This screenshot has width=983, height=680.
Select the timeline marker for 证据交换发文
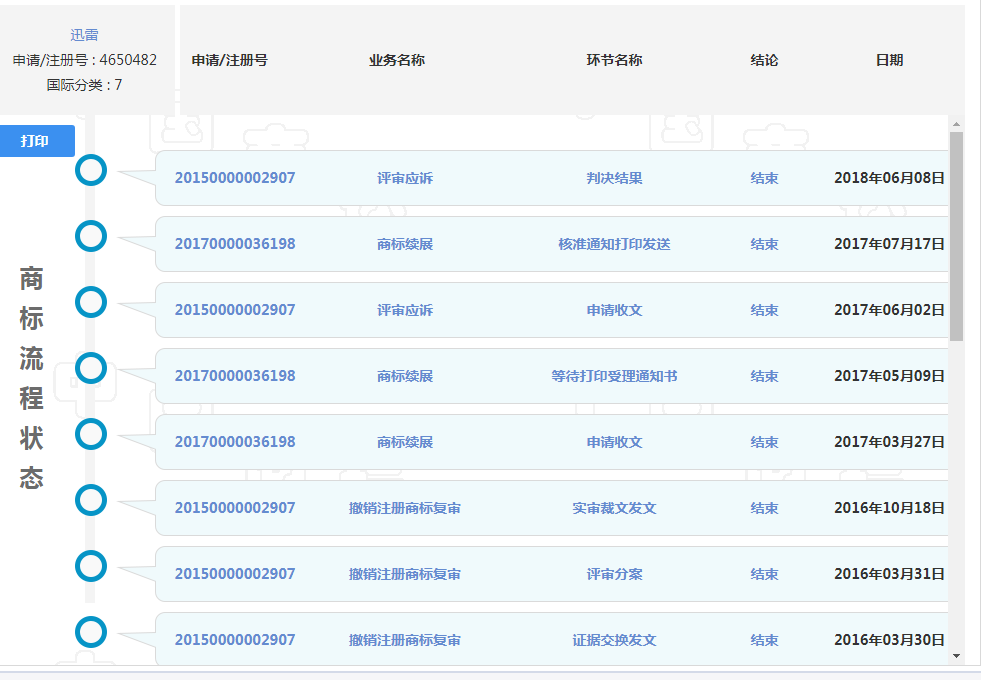[91, 631]
